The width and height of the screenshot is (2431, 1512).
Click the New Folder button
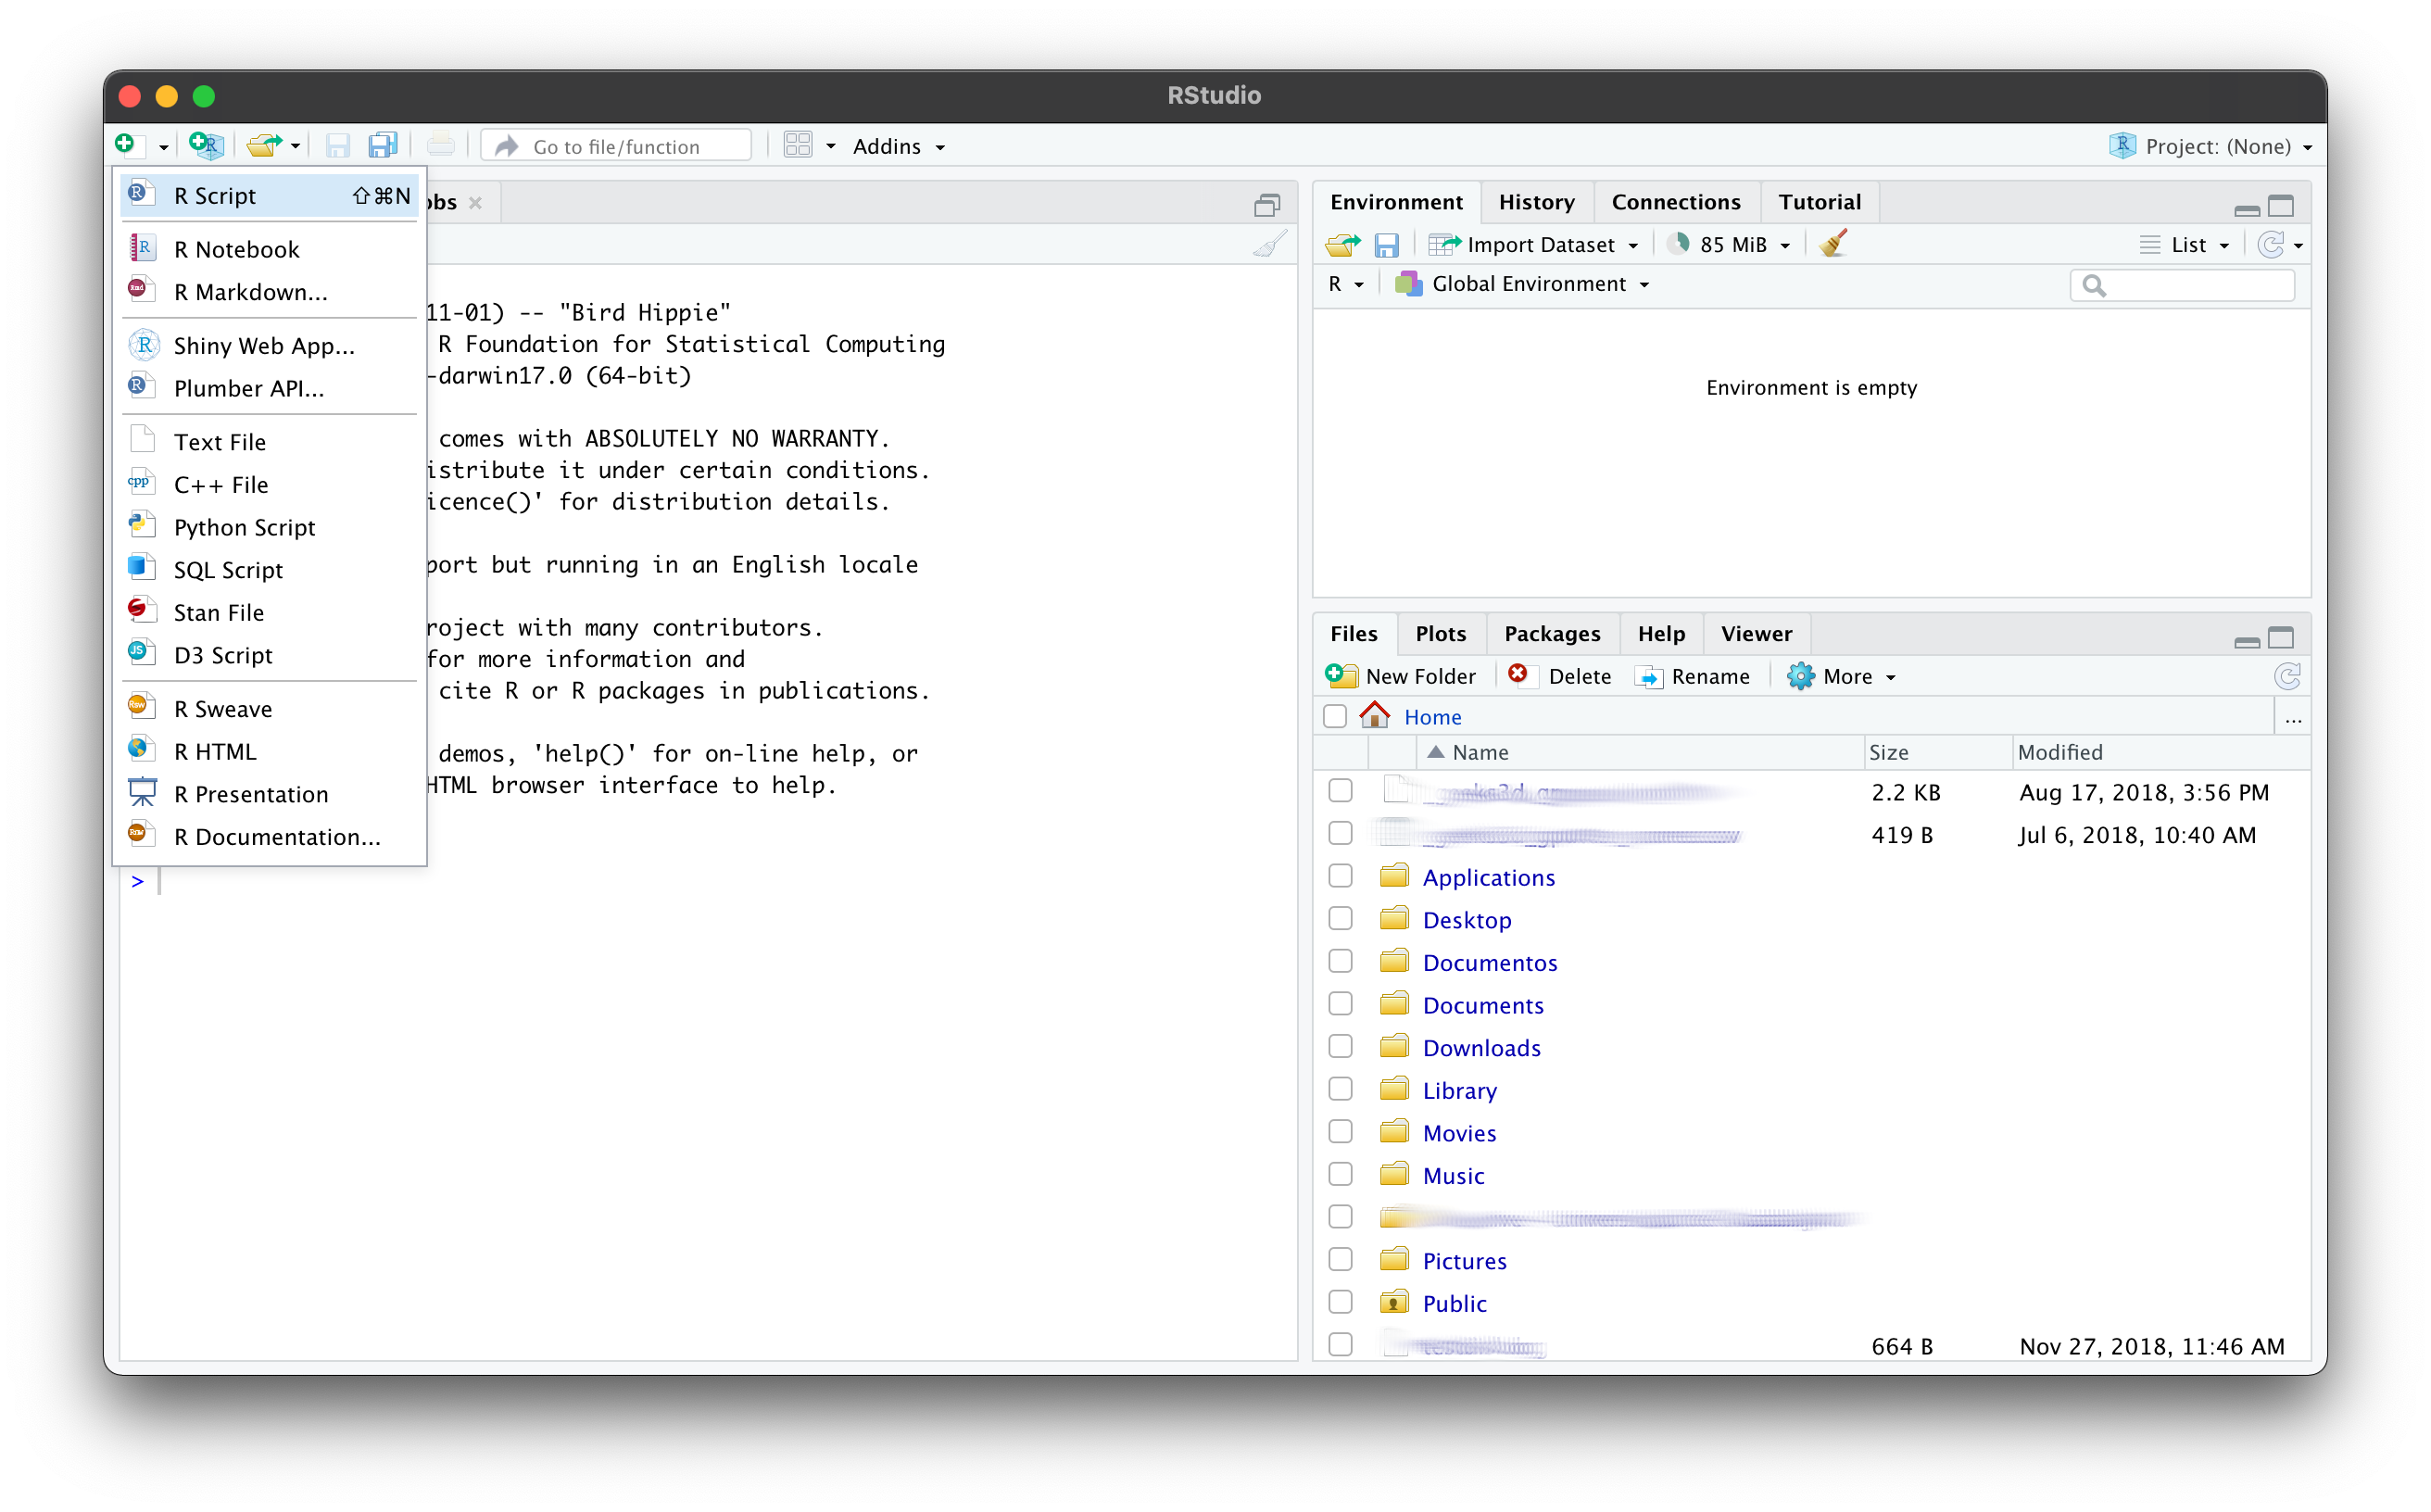tap(1401, 677)
